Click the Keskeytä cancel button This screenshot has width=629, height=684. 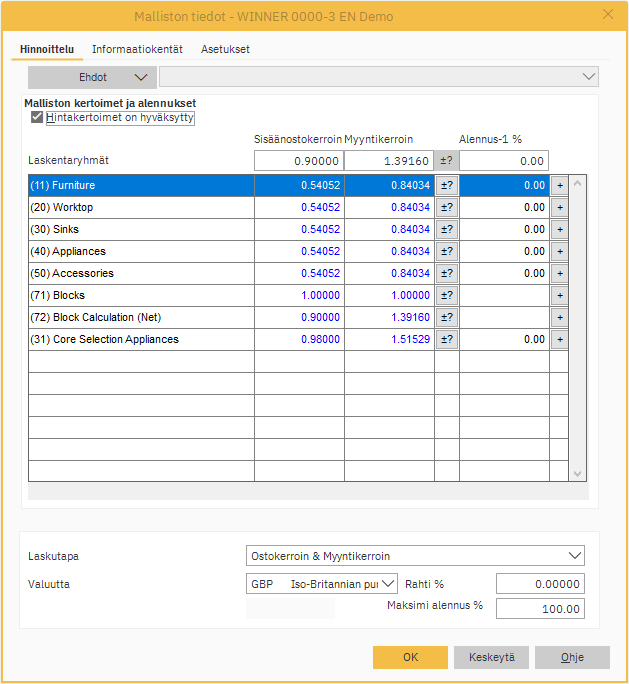pyautogui.click(x=491, y=657)
